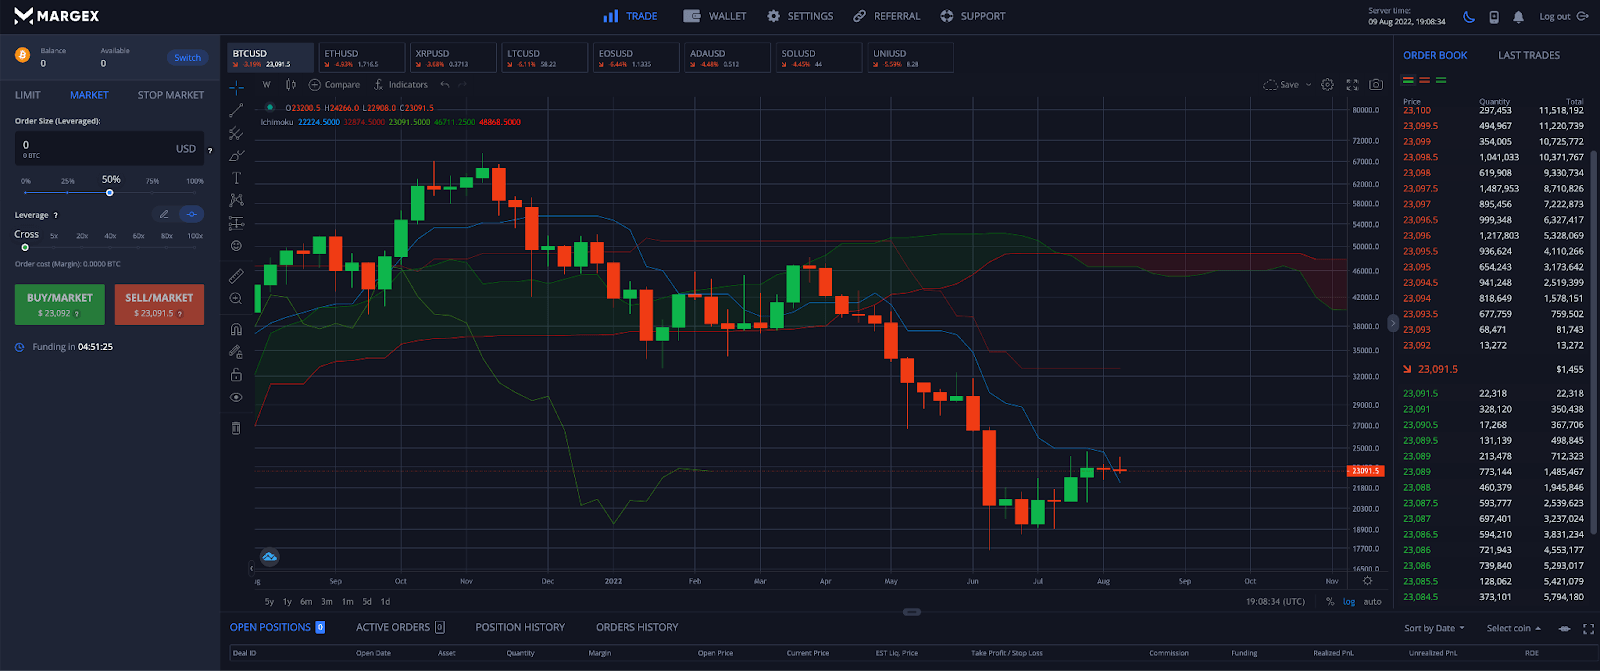Switch to the Limit order tab
The width and height of the screenshot is (1600, 671).
28,95
